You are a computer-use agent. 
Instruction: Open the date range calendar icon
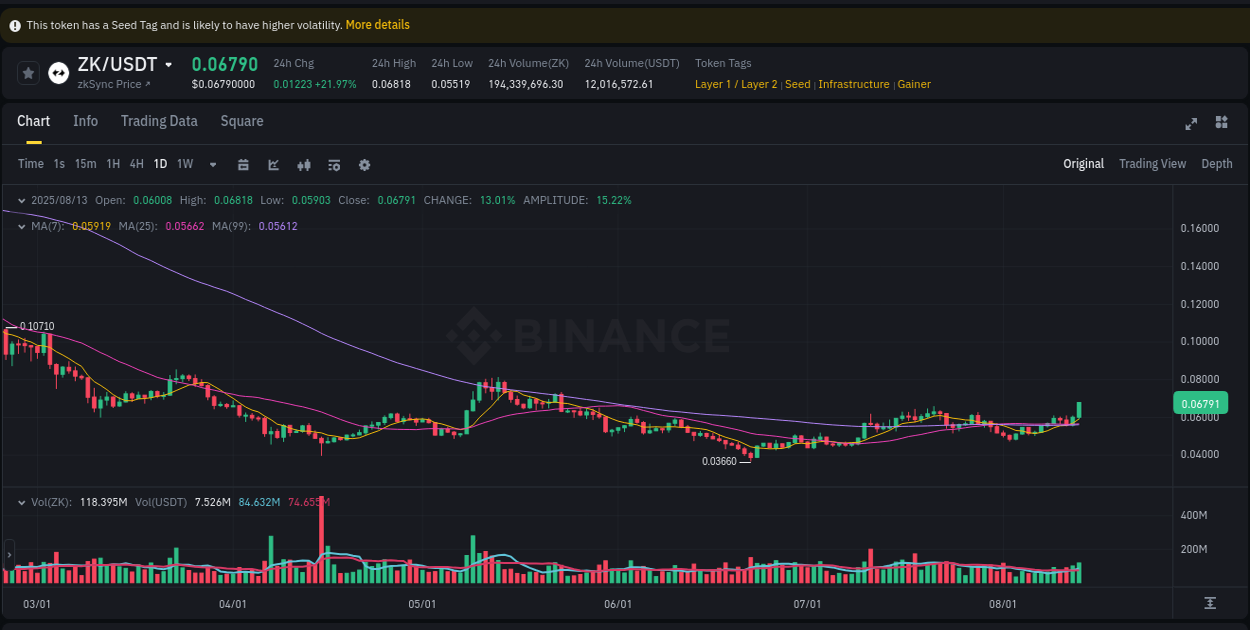244,164
